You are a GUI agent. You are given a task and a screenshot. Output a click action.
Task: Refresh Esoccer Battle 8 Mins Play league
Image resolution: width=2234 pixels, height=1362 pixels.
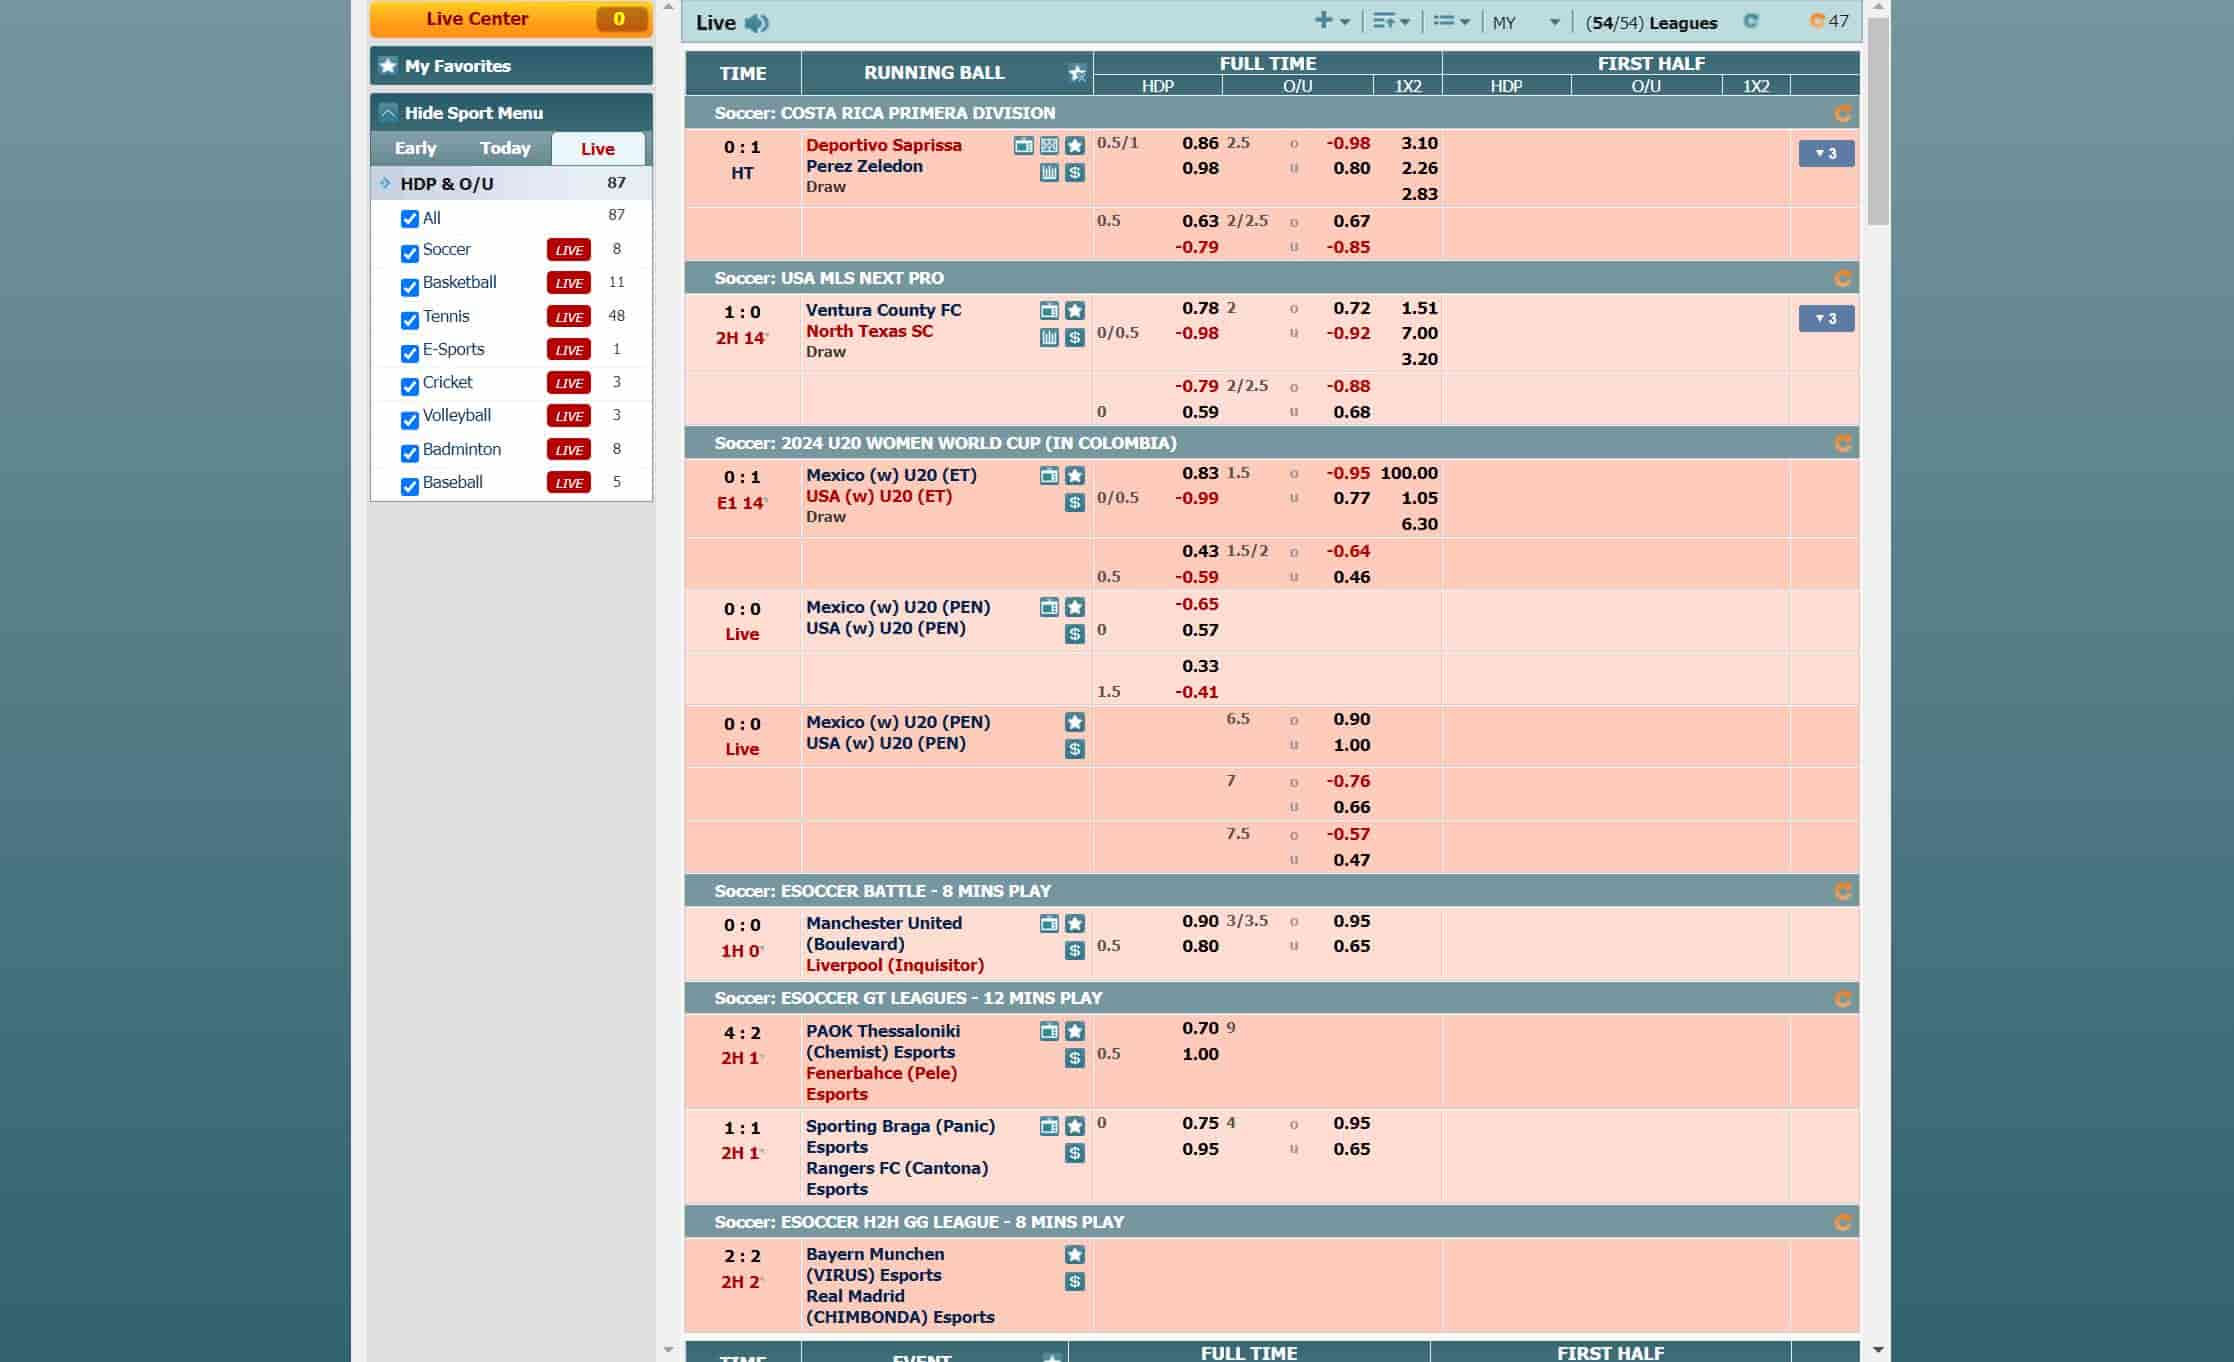click(1843, 892)
